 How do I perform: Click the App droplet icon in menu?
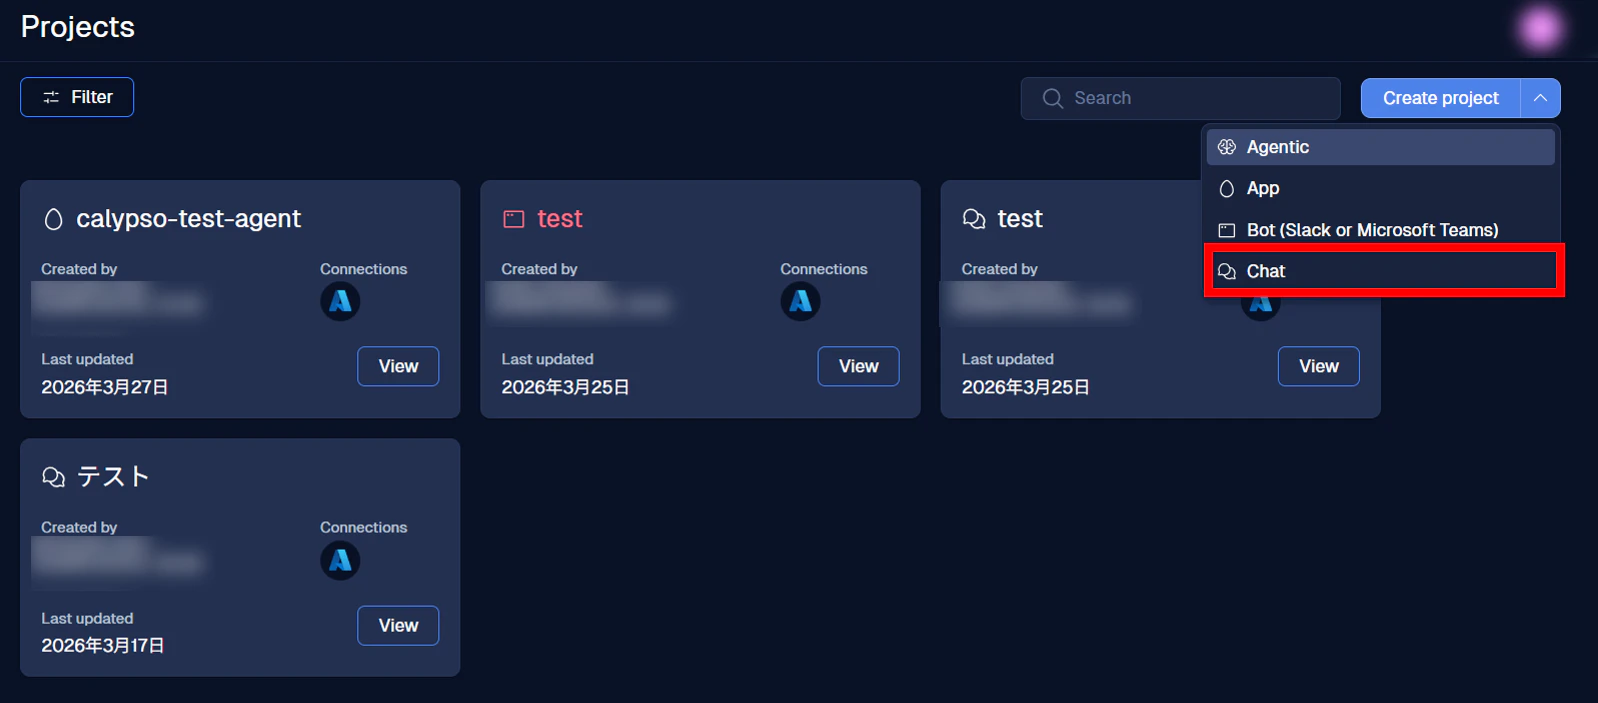coord(1227,188)
